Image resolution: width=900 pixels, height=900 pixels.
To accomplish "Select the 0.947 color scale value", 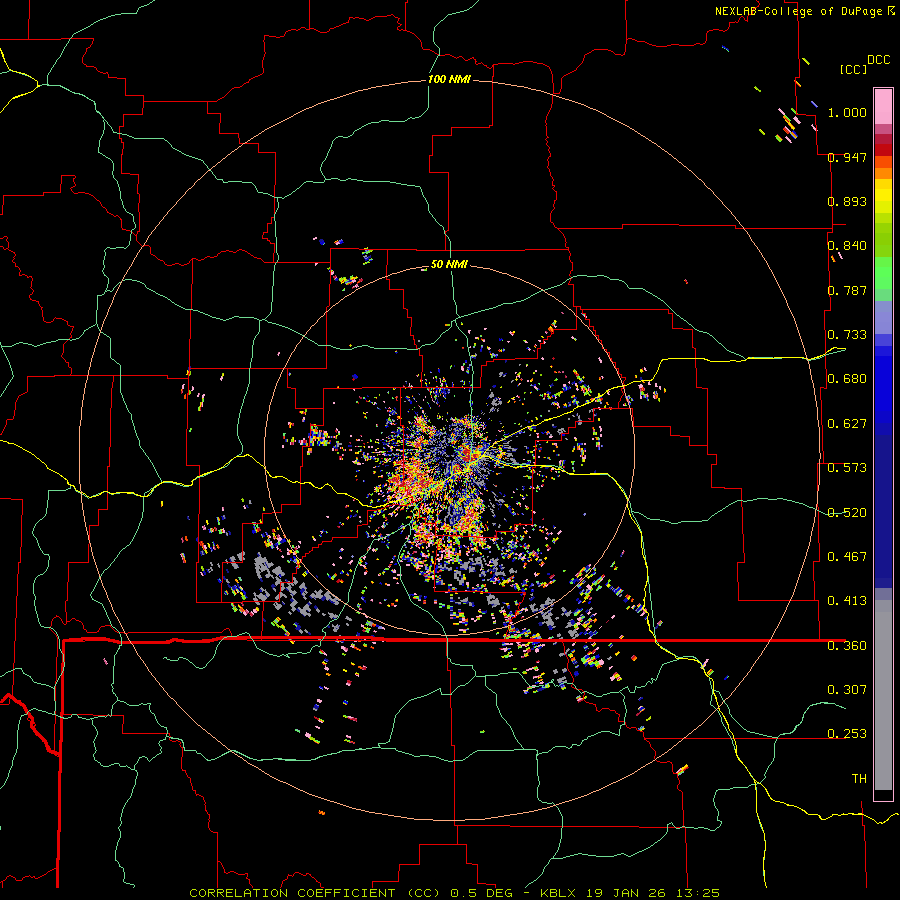I will point(847,157).
